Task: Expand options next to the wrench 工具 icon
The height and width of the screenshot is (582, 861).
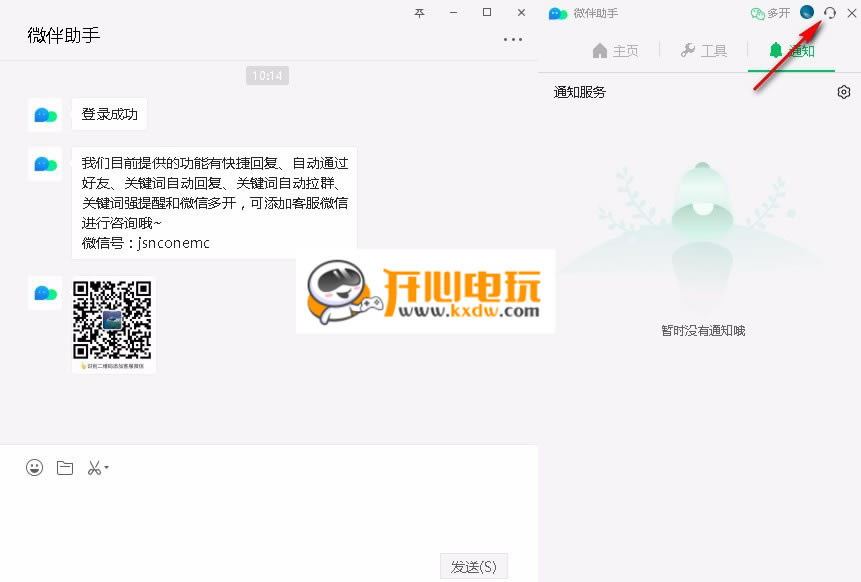Action: coord(689,48)
